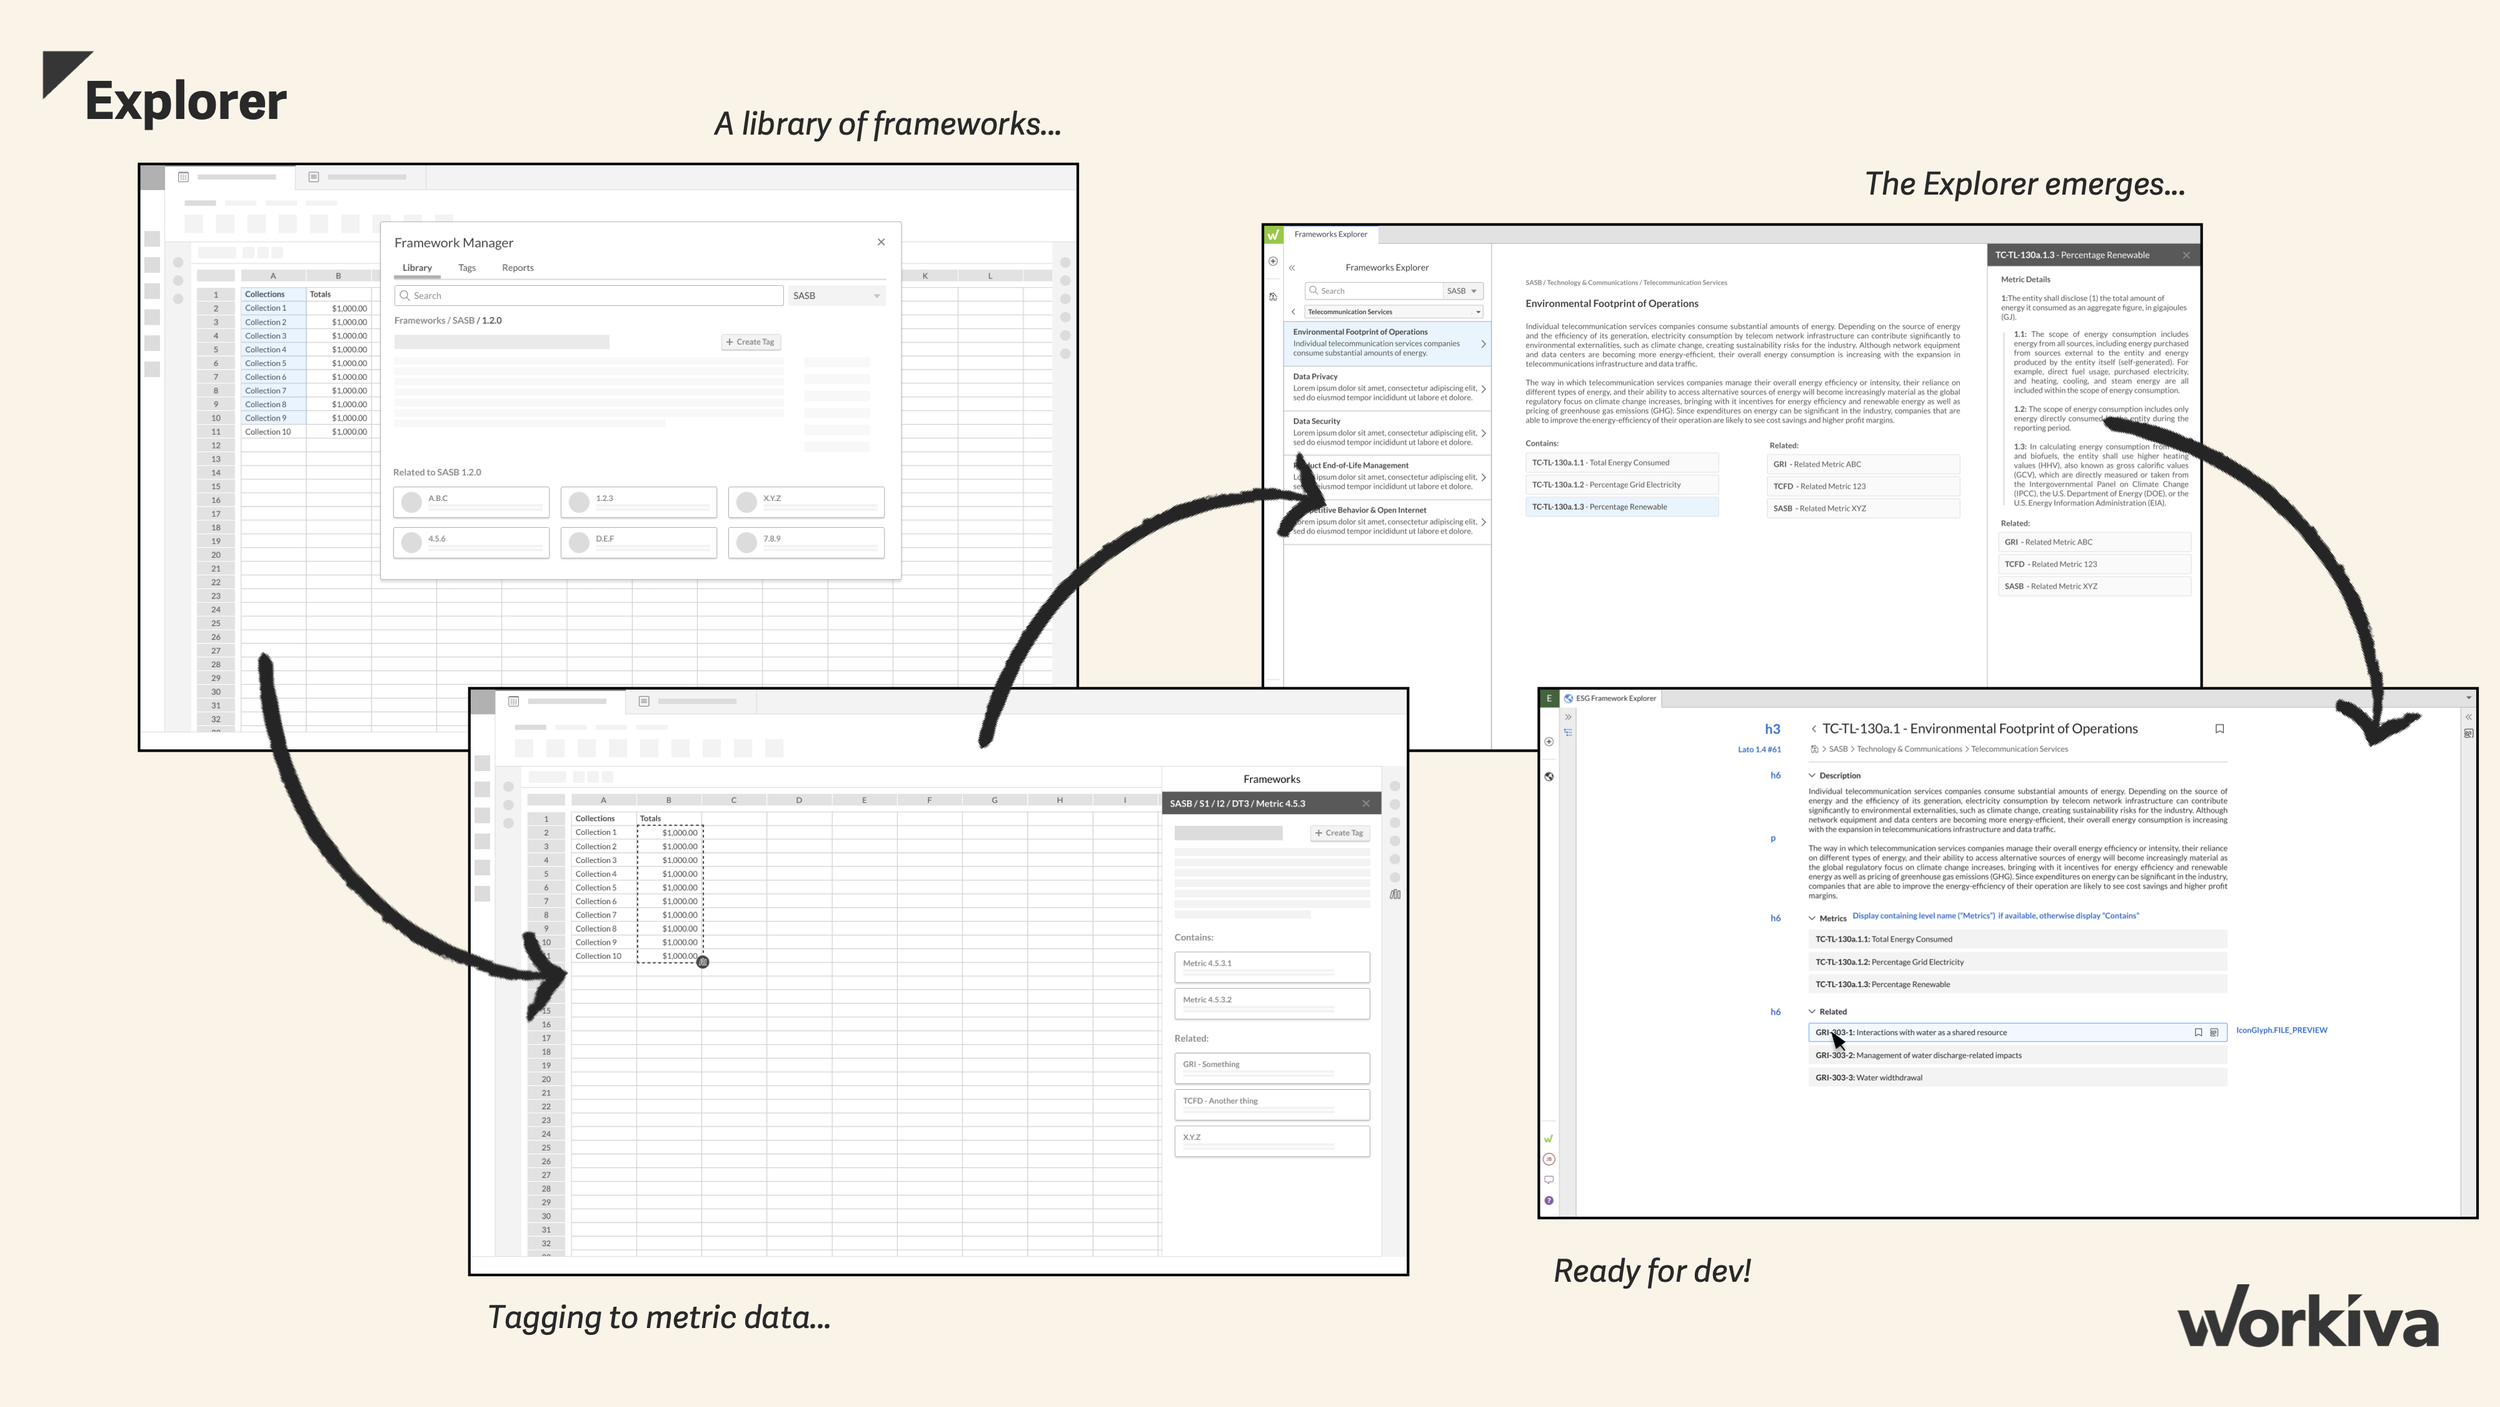The image size is (2500, 1407).
Task: Click Technology & Communications breadcrumb in ESG Explorer
Action: pyautogui.click(x=1909, y=749)
